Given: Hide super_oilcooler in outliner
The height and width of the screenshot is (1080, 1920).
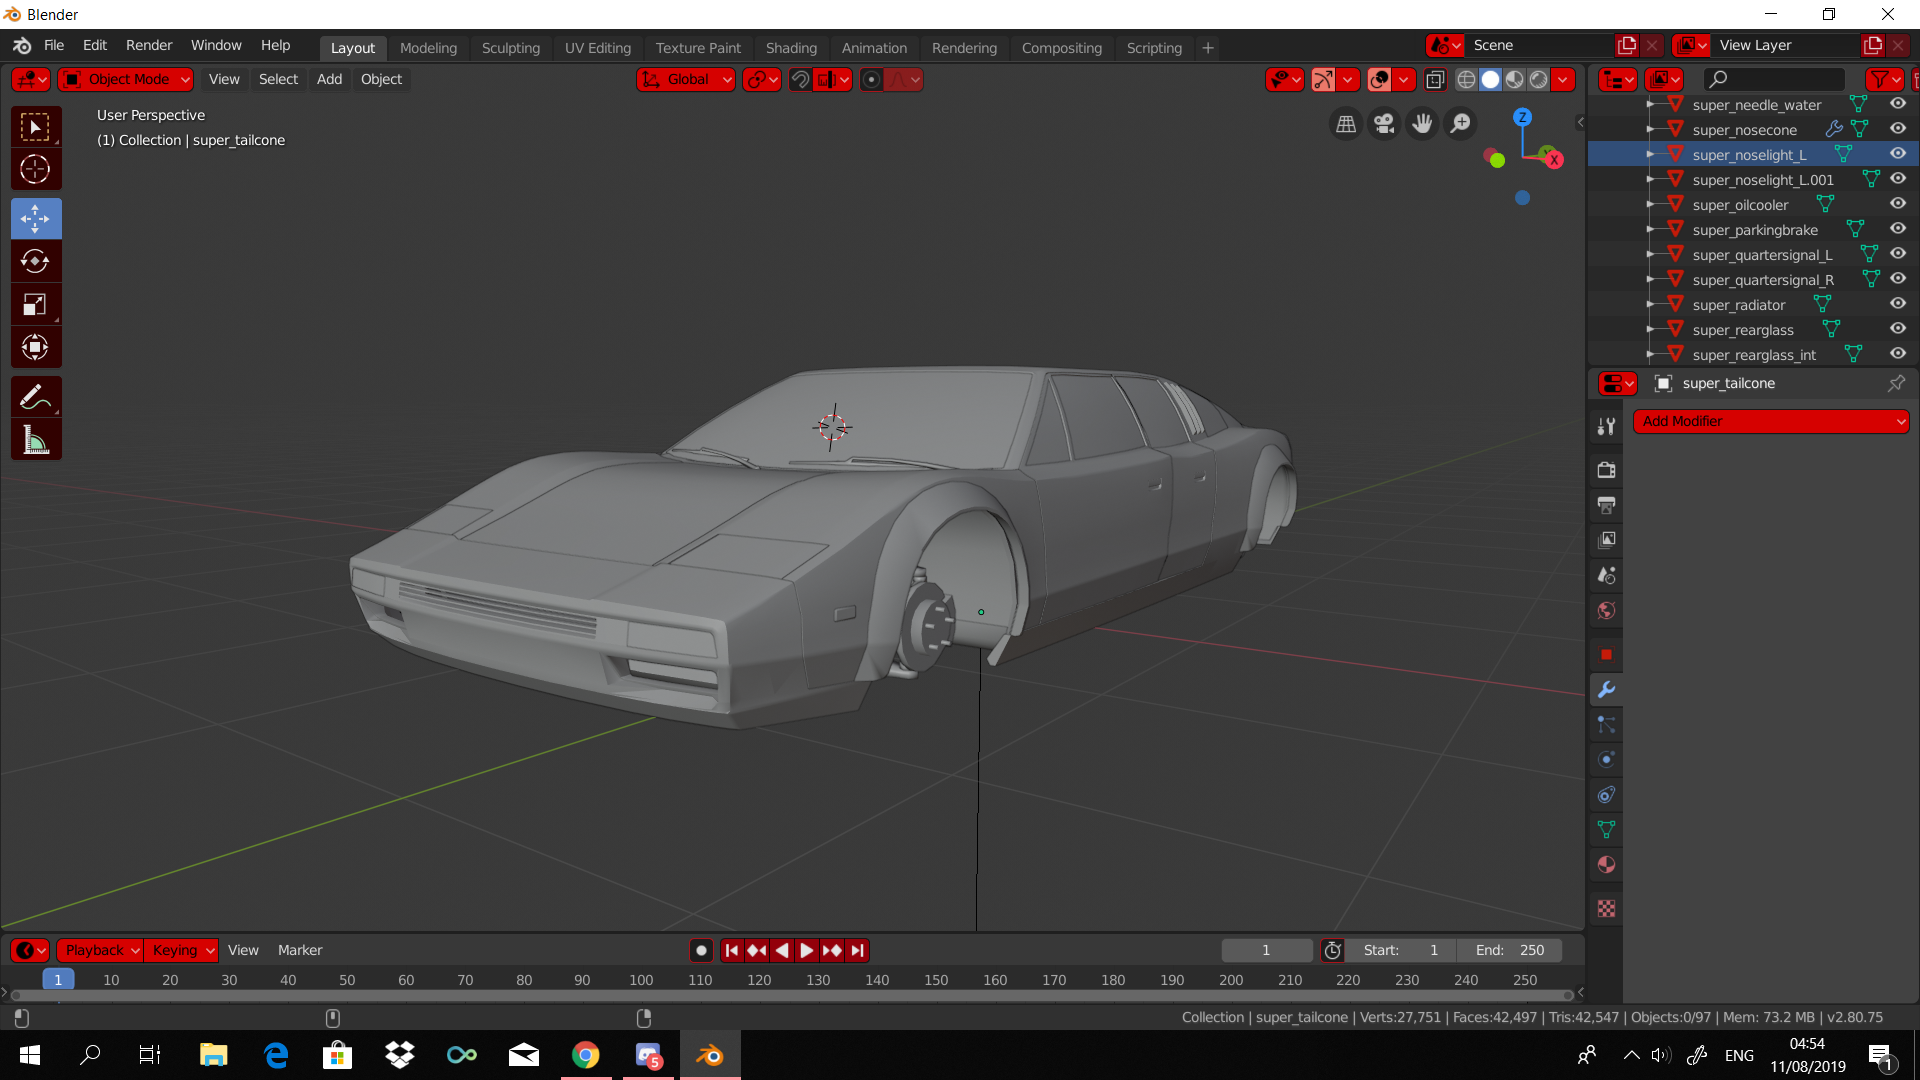Looking at the screenshot, I should pyautogui.click(x=1897, y=204).
